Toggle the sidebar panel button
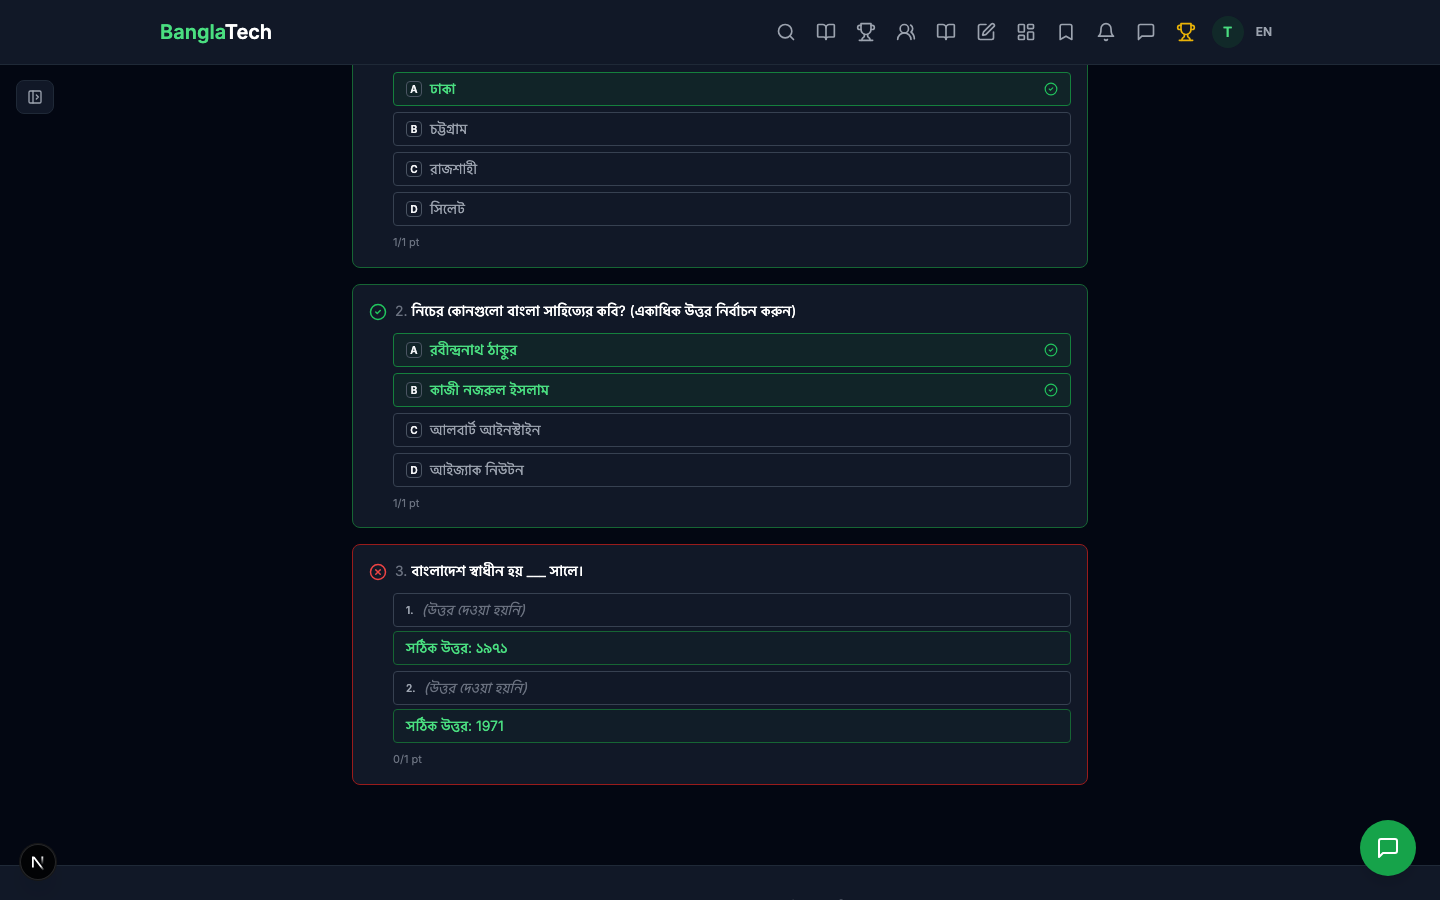 pyautogui.click(x=35, y=97)
